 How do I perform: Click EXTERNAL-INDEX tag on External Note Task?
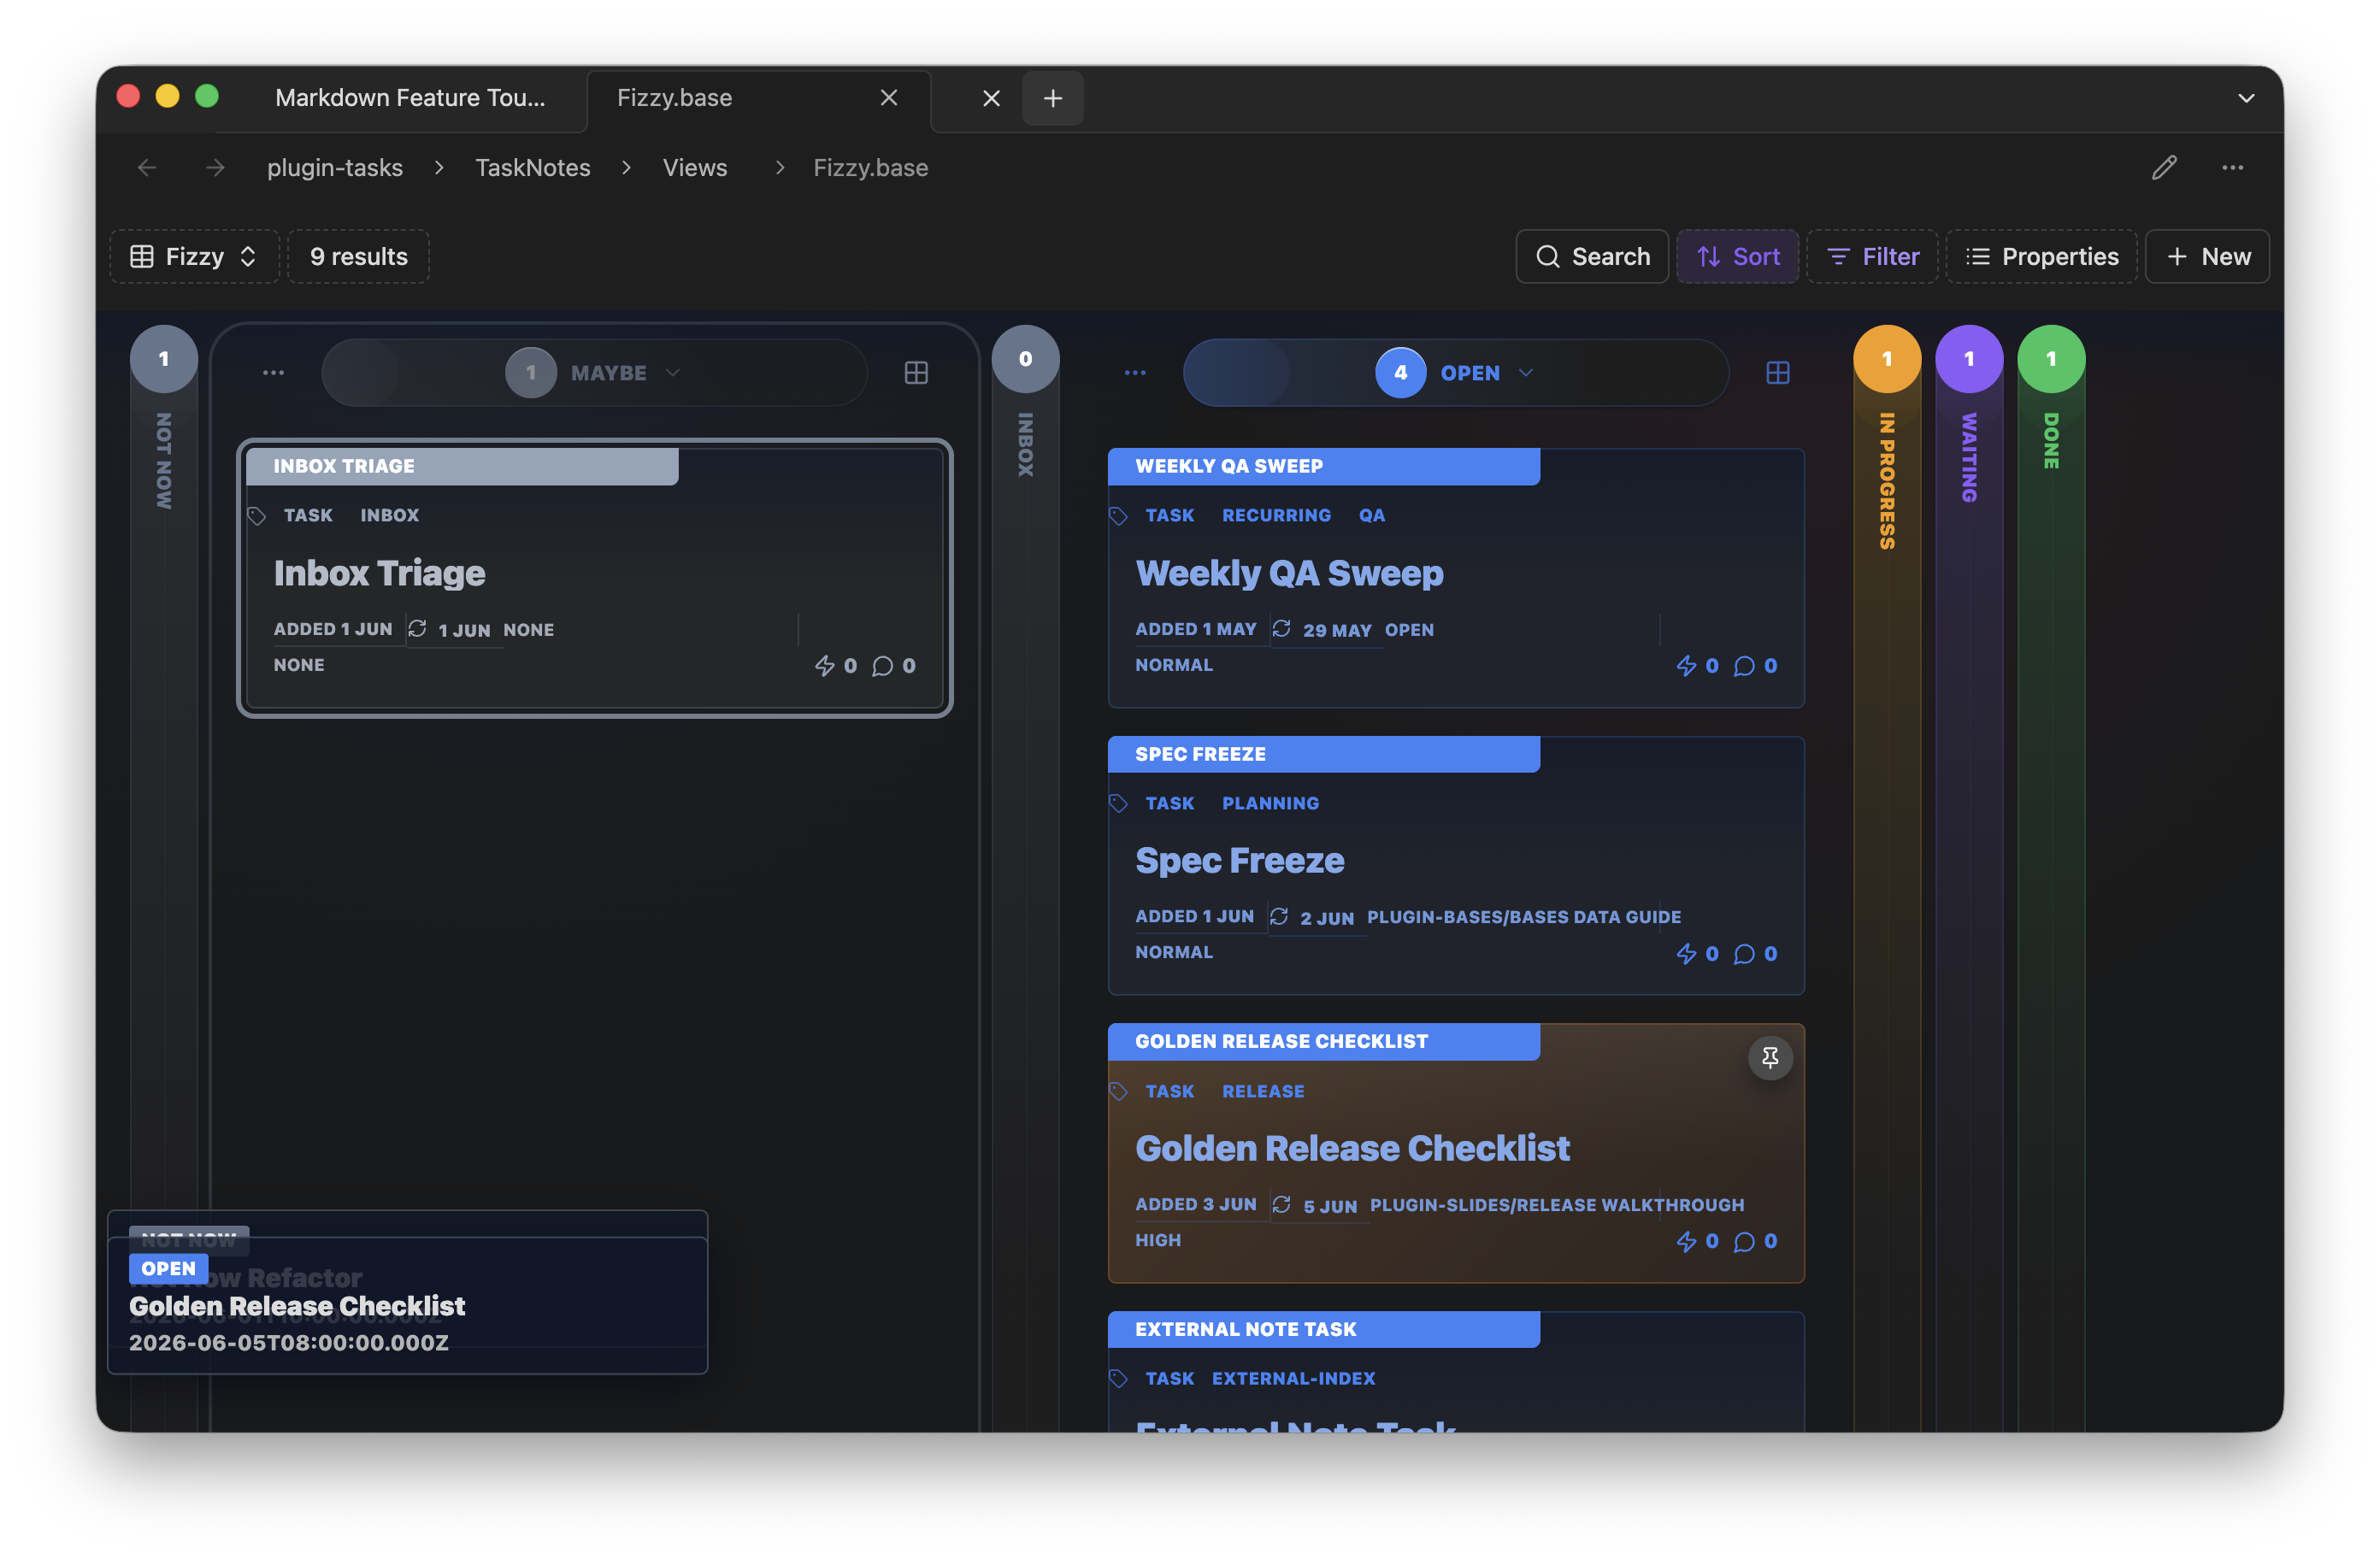1293,1379
